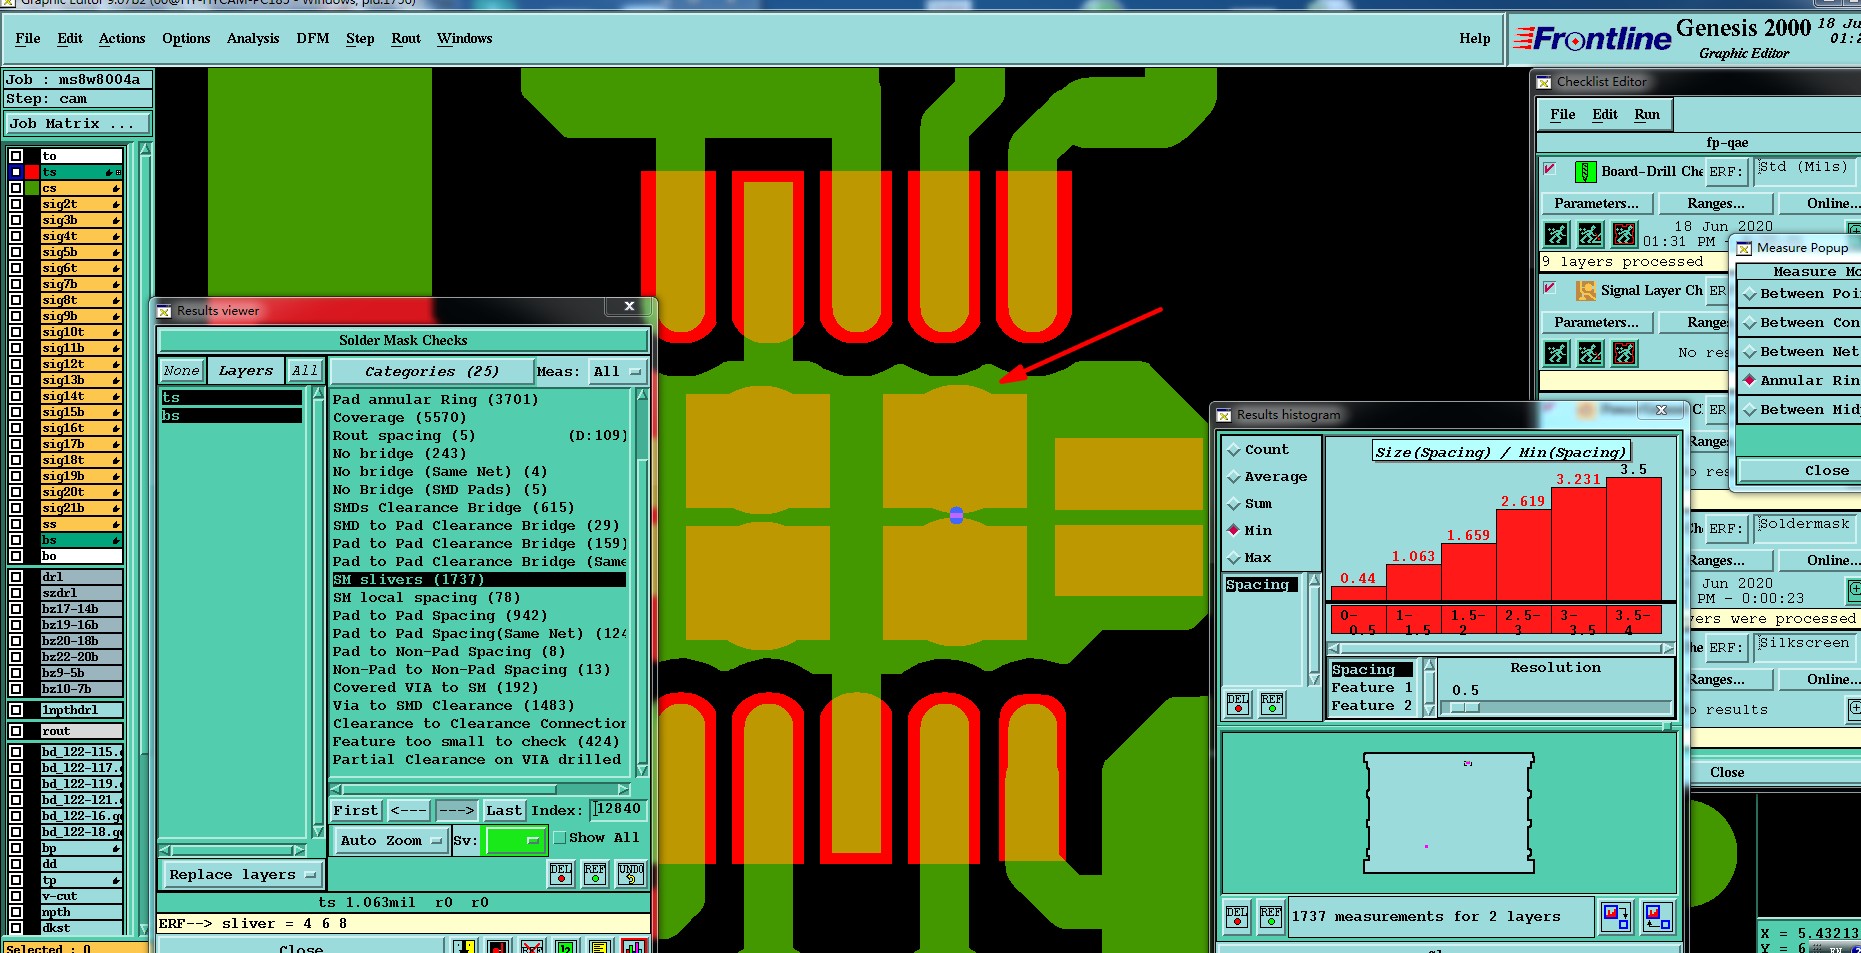Viewport: 1861px width, 953px height.
Task: Toggle the Show All checkbox
Action: click(560, 838)
